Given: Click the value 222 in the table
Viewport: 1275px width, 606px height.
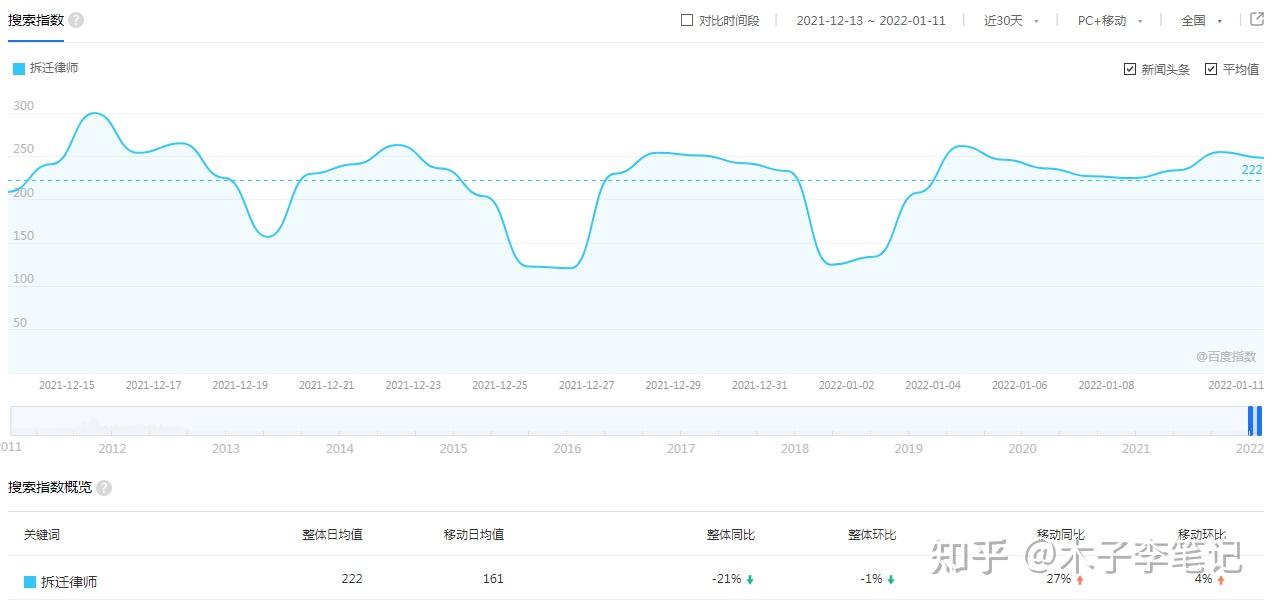Looking at the screenshot, I should 352,579.
